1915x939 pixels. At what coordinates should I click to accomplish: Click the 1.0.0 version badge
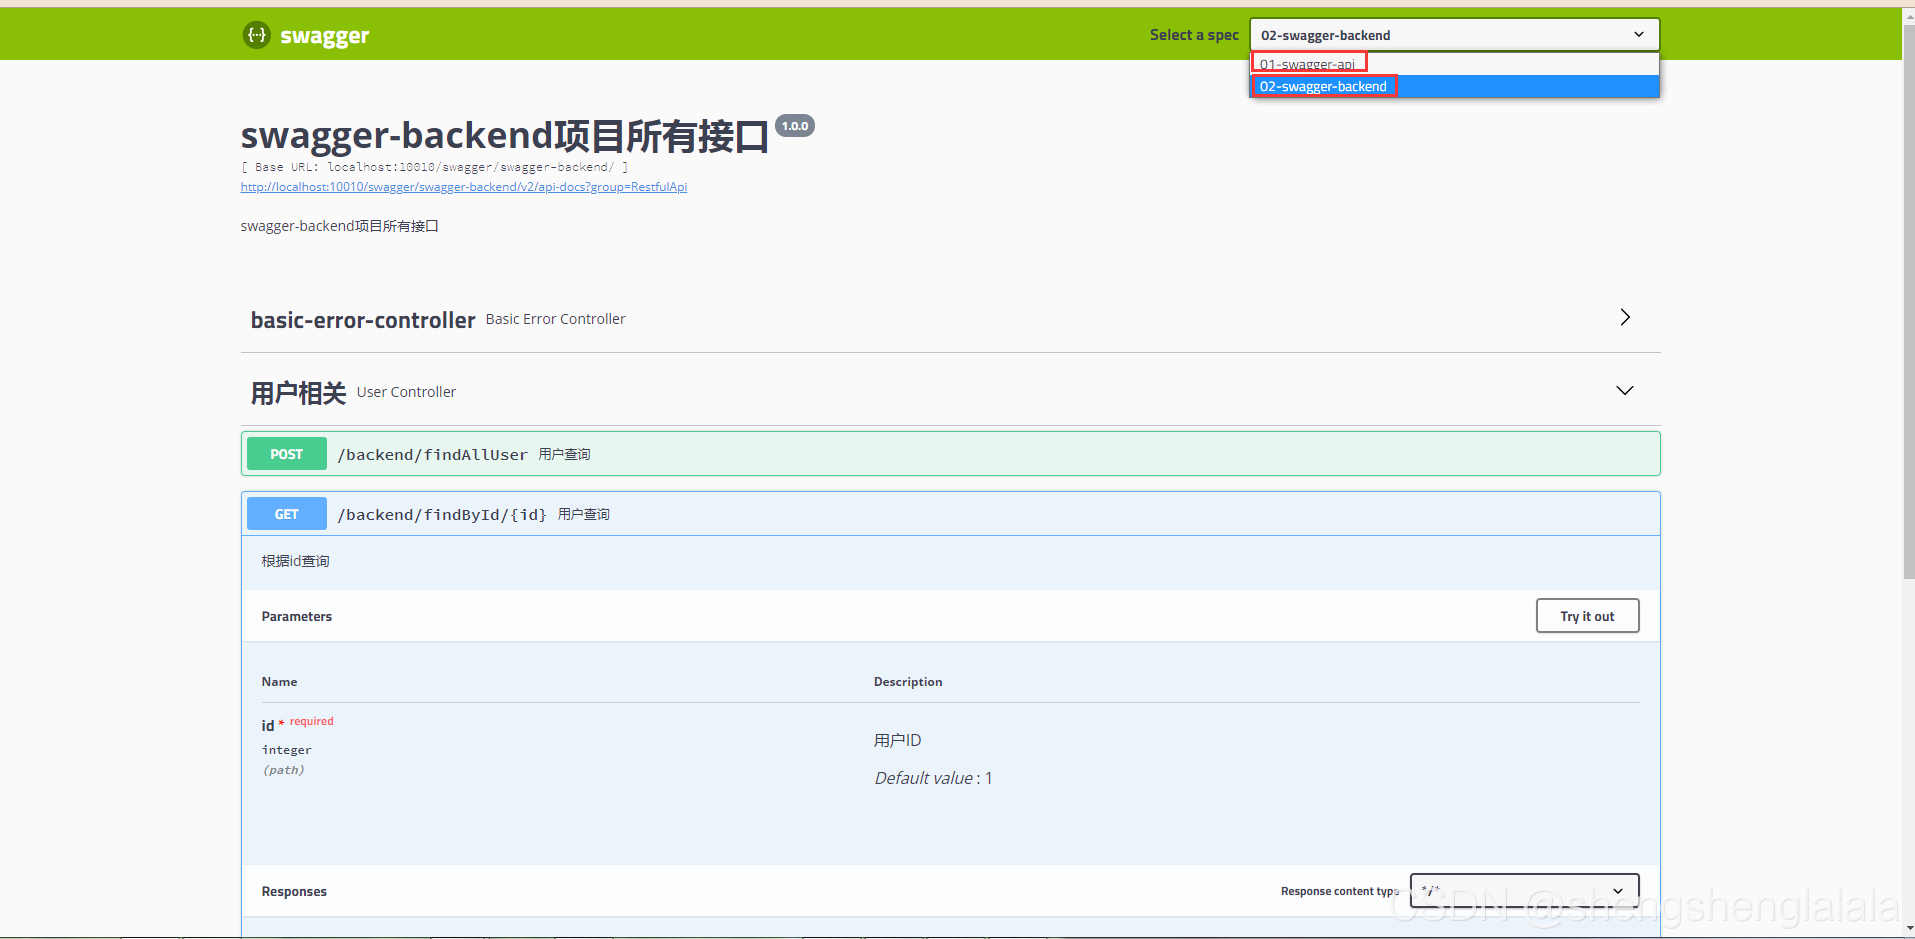click(x=795, y=126)
